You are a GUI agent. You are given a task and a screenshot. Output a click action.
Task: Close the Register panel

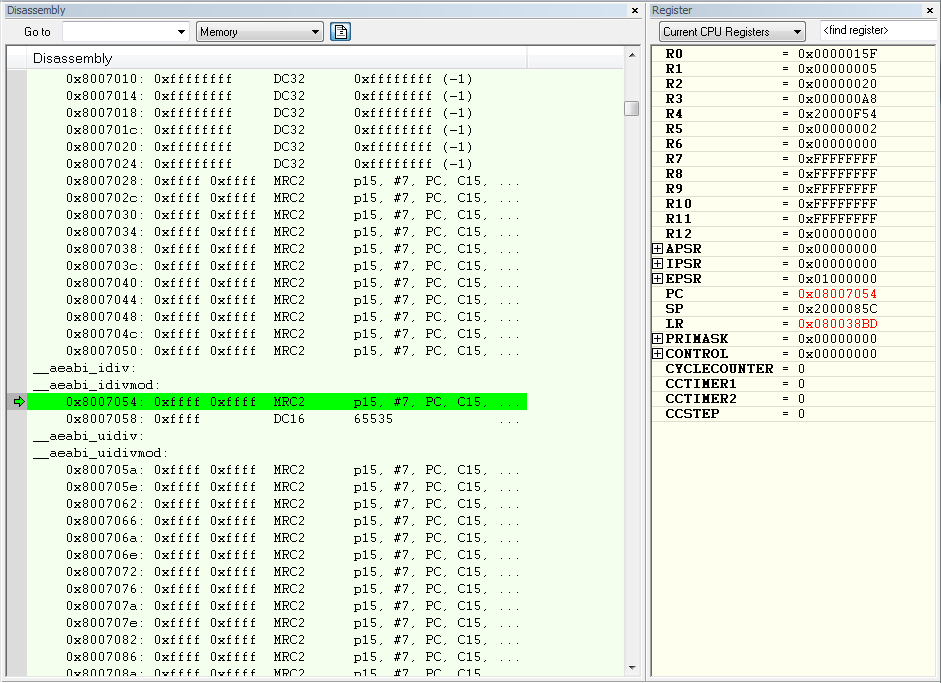pos(930,10)
